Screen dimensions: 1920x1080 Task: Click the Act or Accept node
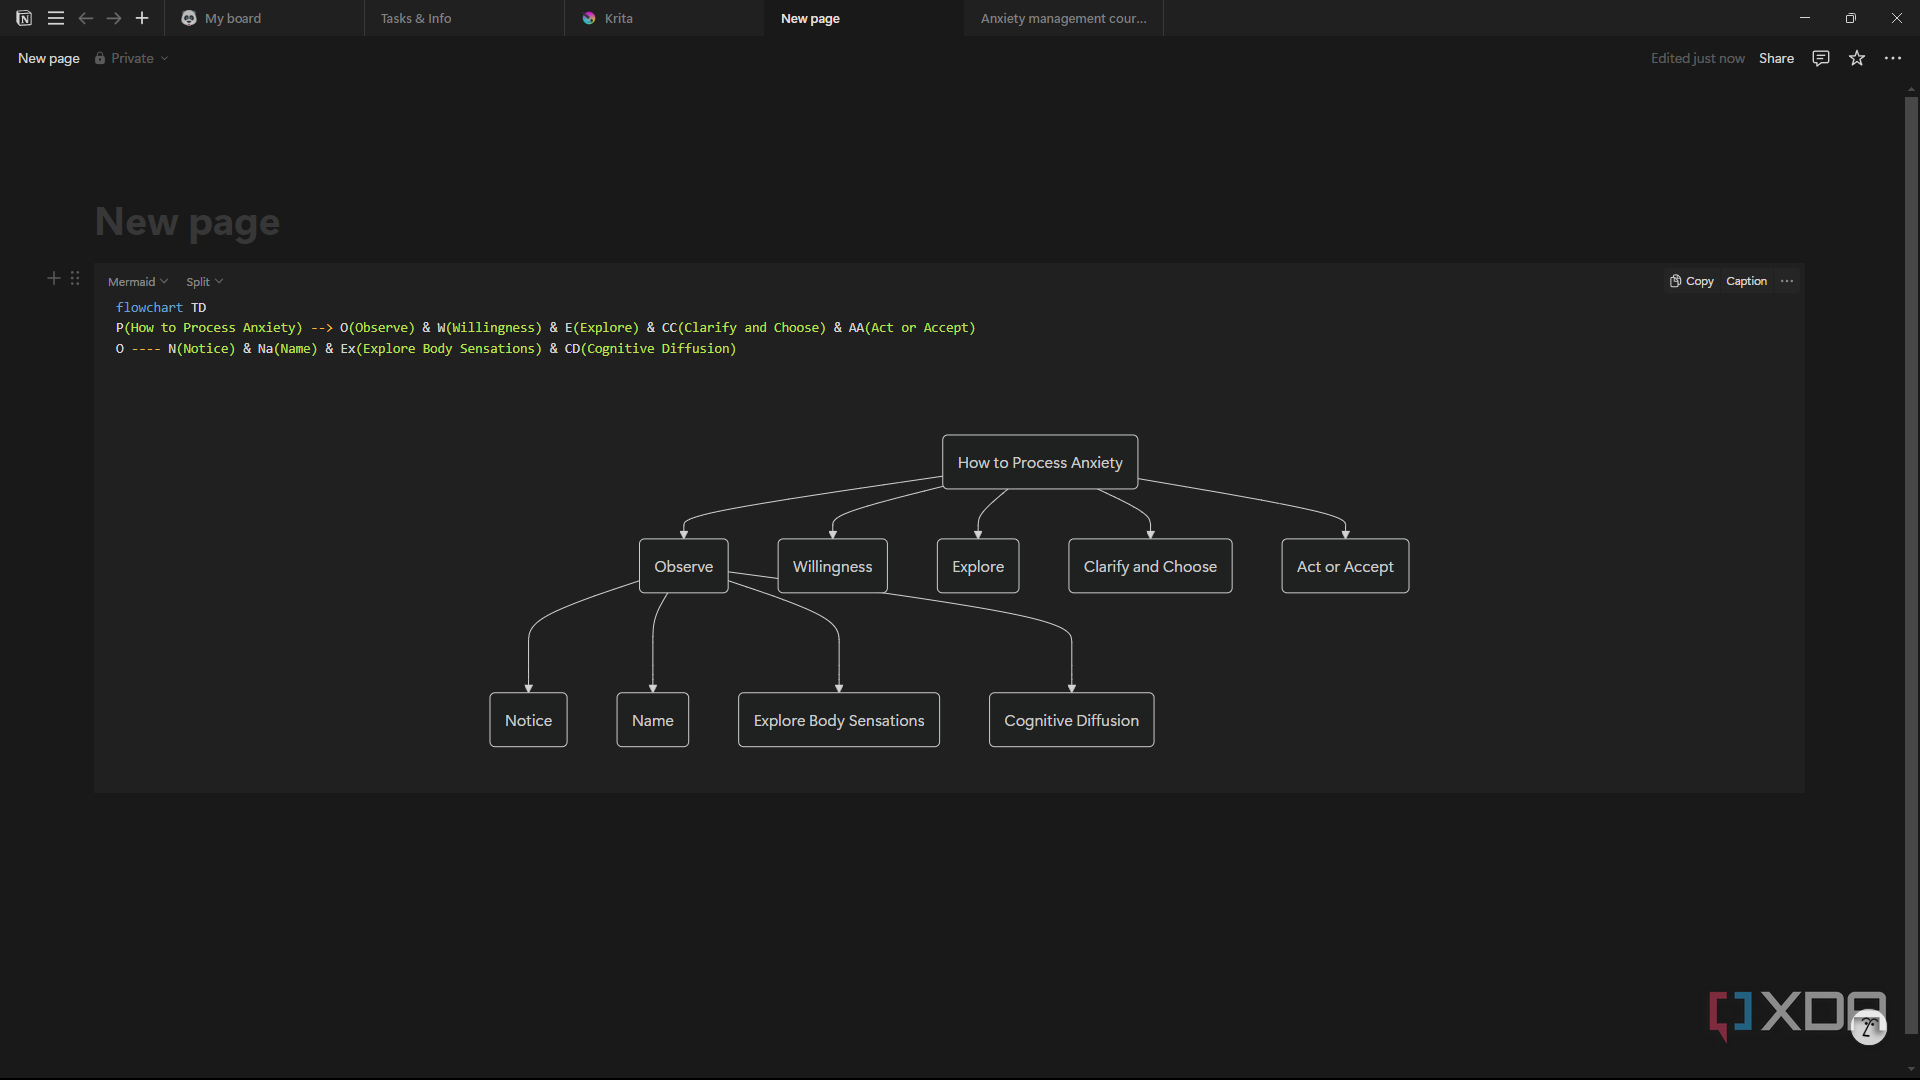pos(1345,566)
